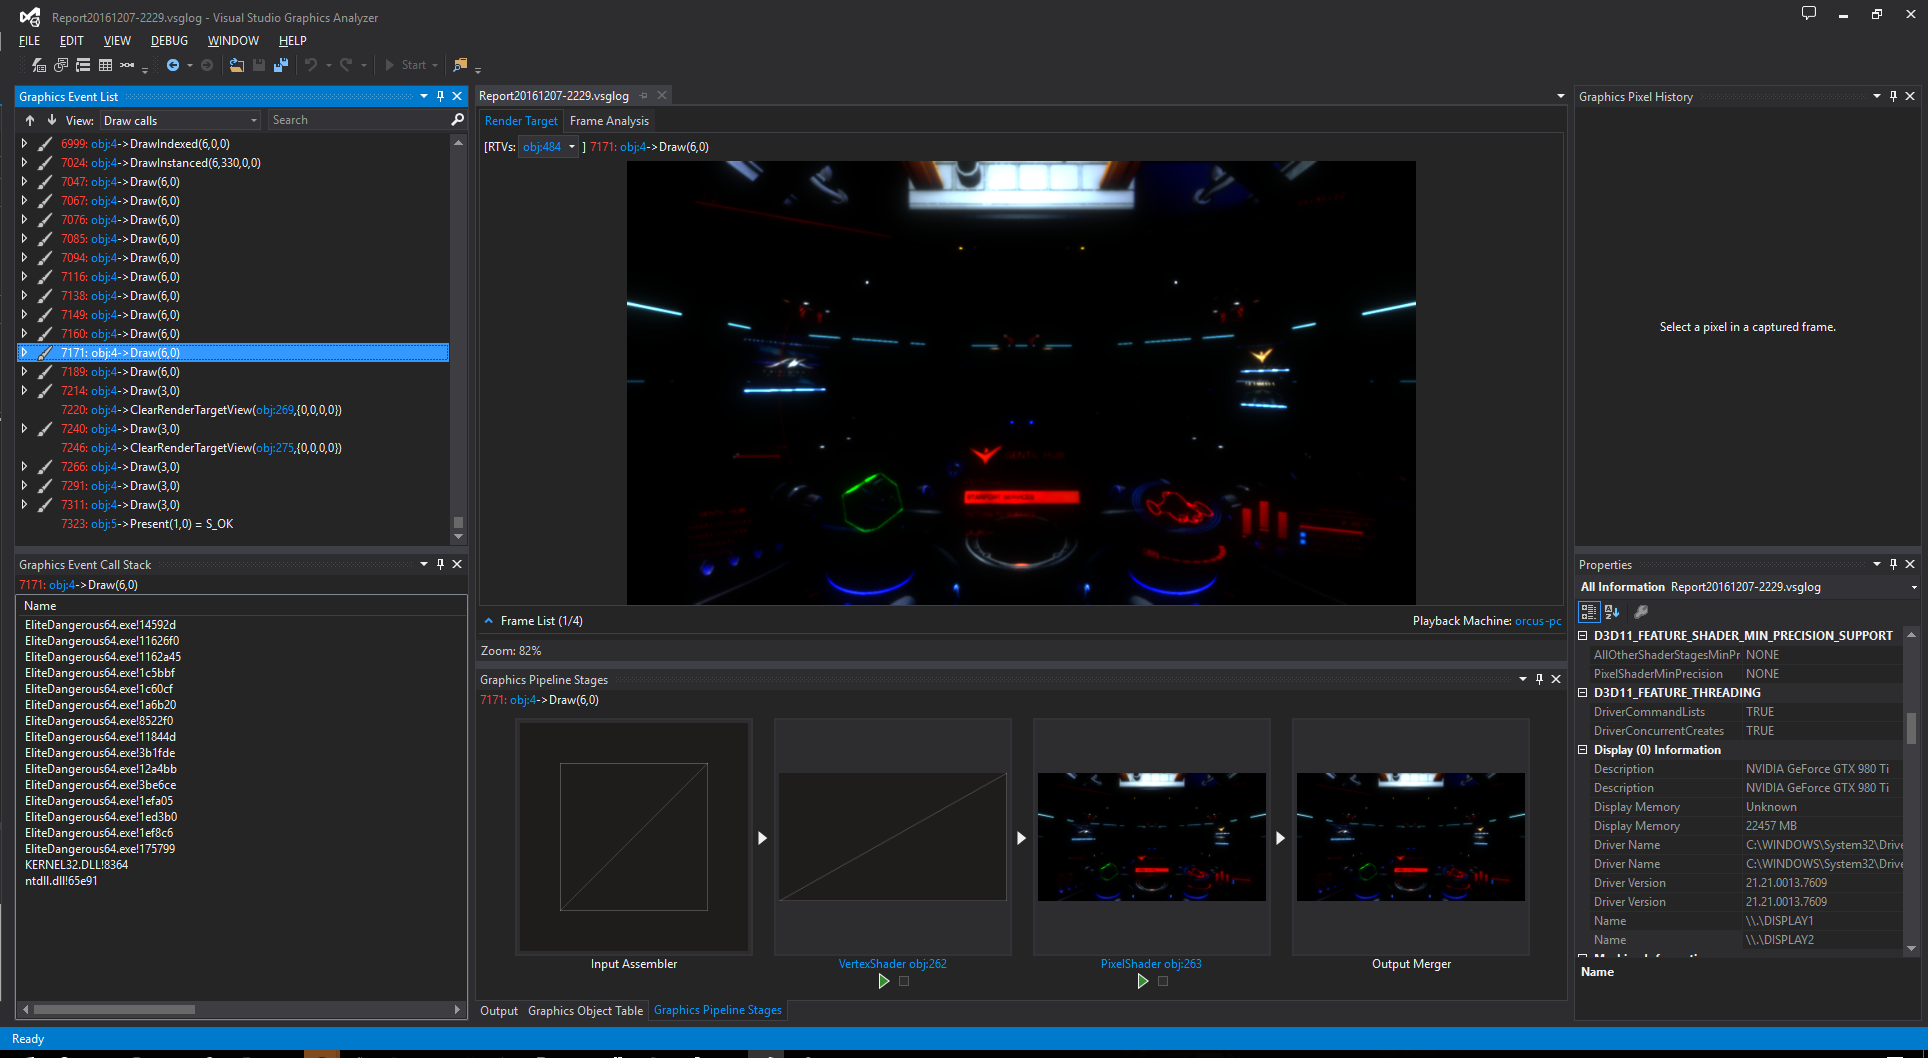Click obj:269 link in ClearRenderTargetView row

pyautogui.click(x=274, y=410)
